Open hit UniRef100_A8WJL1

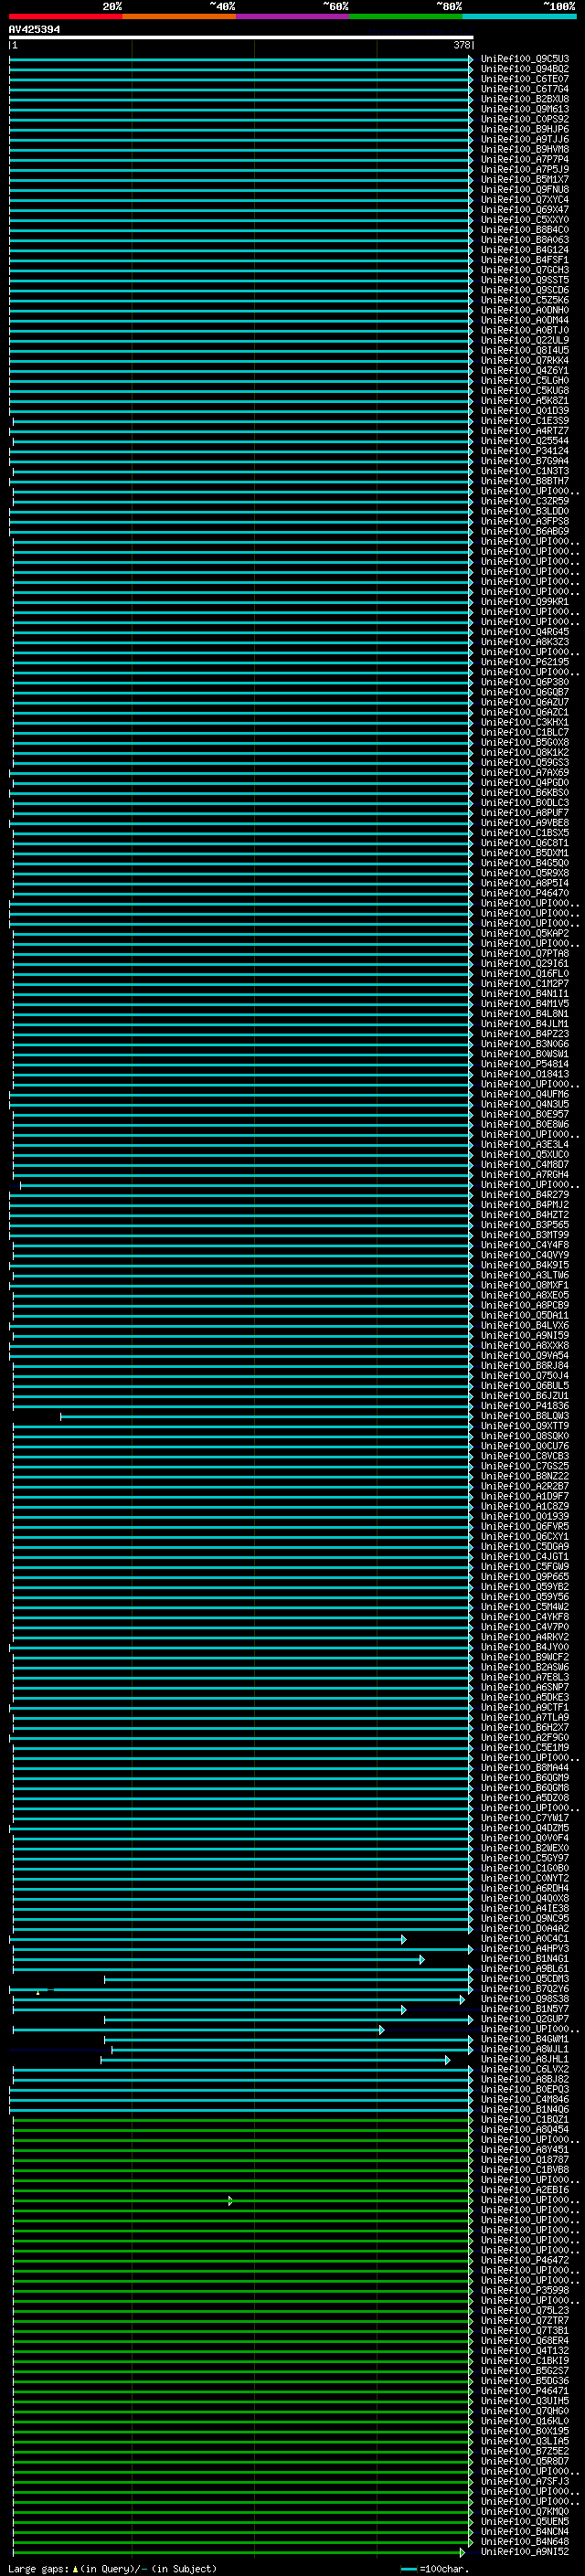click(525, 2049)
